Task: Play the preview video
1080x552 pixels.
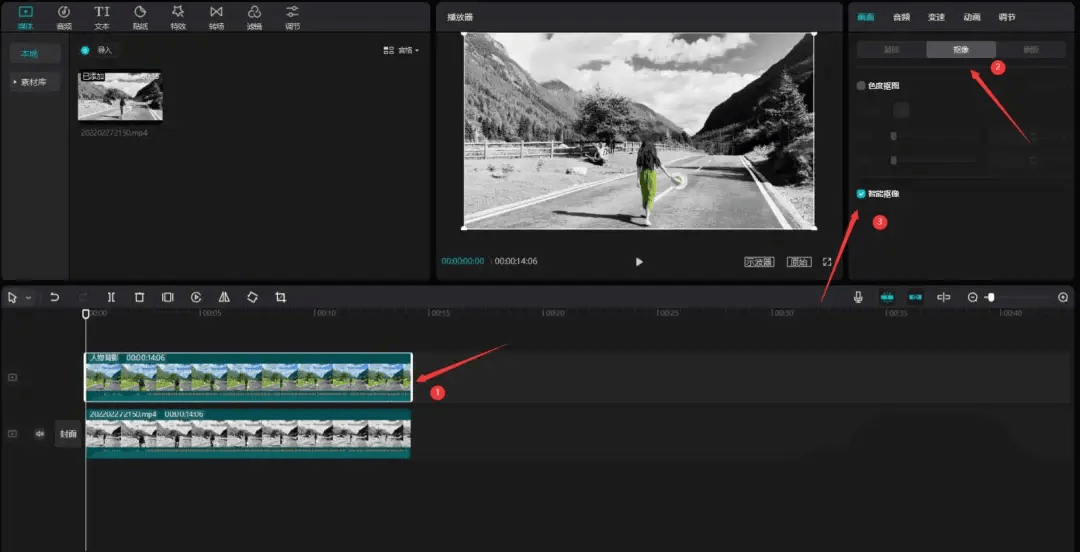Action: pyautogui.click(x=639, y=262)
